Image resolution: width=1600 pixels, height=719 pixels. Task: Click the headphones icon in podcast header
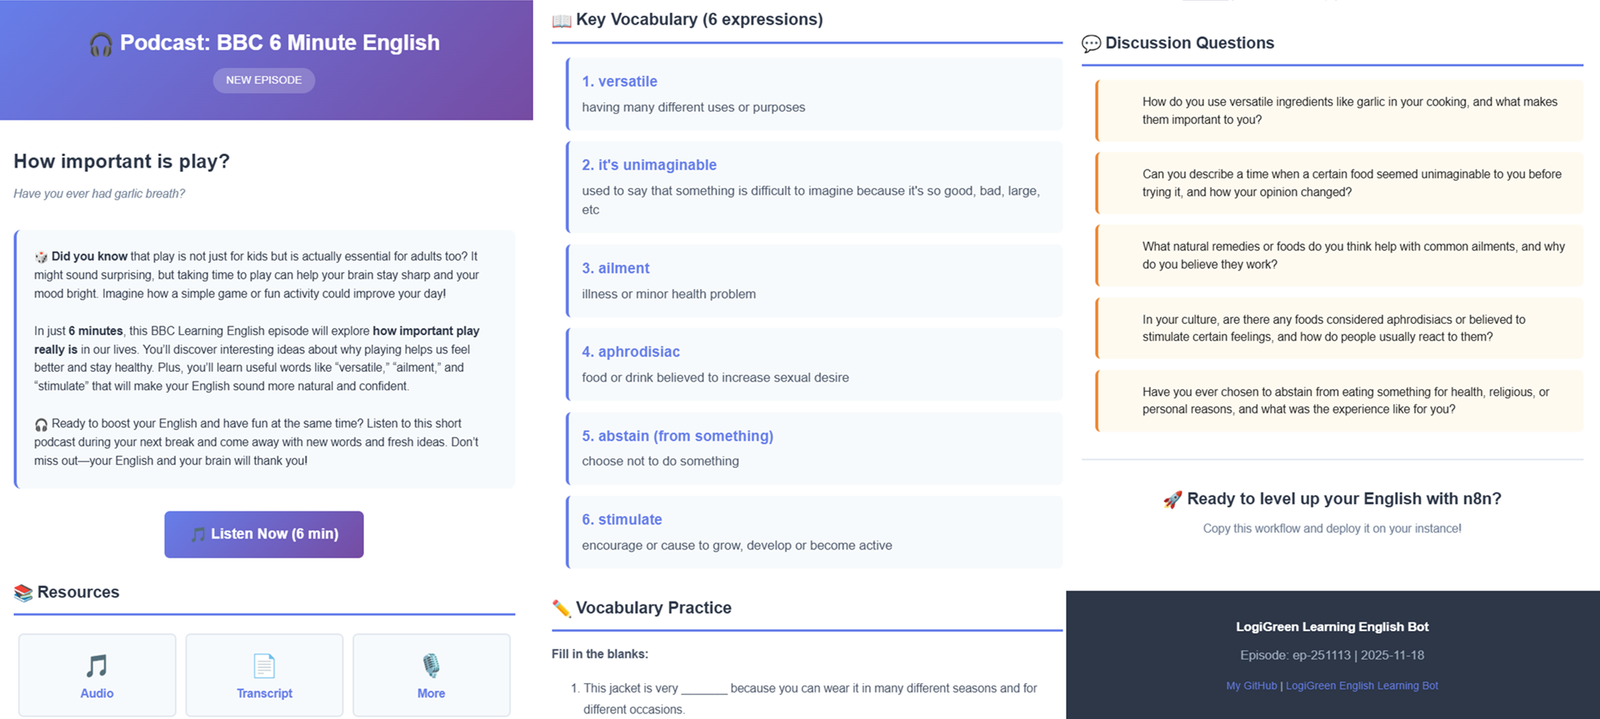click(x=101, y=44)
